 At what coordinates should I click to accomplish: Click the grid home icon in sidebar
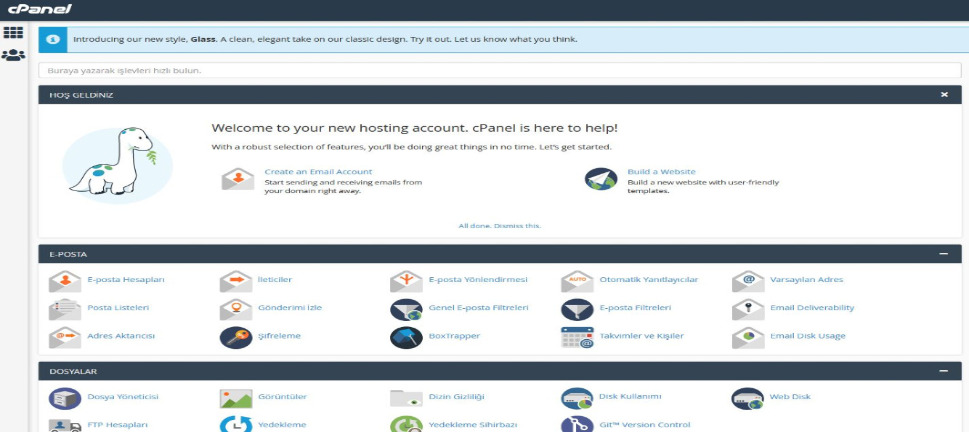click(13, 33)
